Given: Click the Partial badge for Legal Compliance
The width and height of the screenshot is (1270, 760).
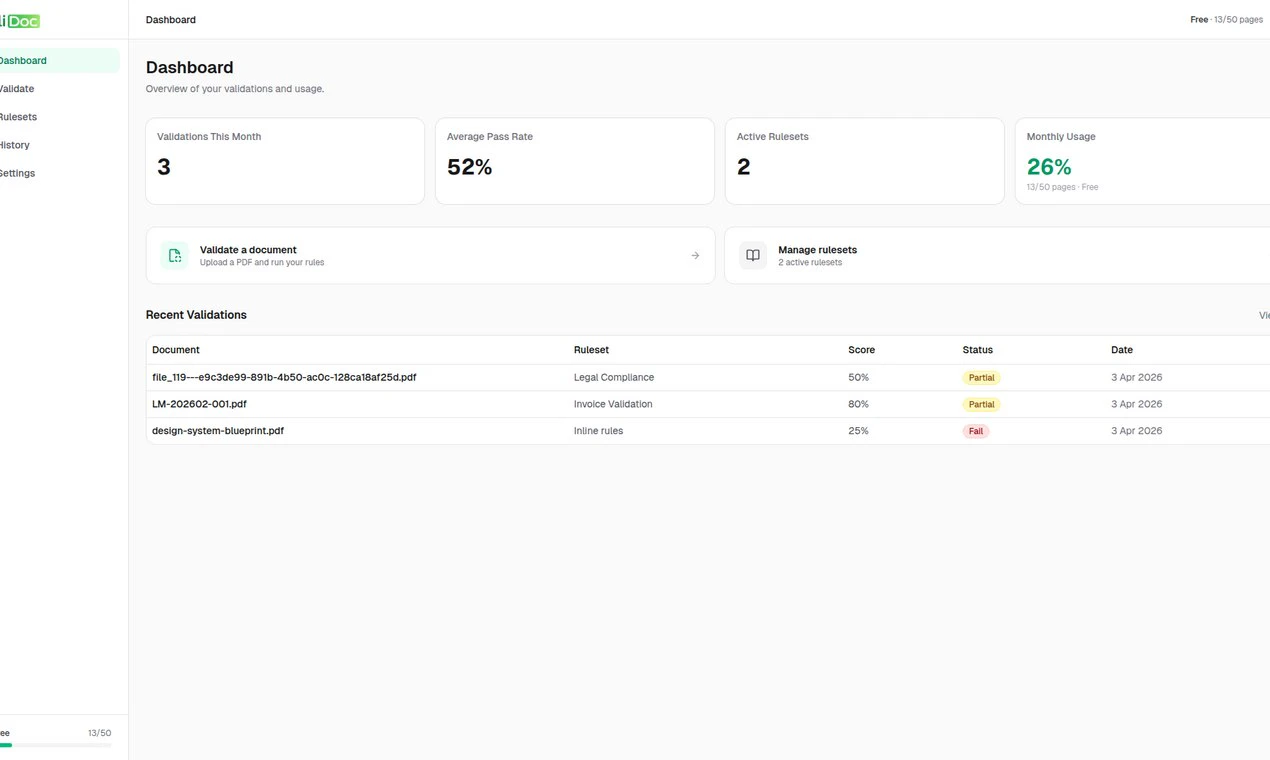Looking at the screenshot, I should (x=981, y=377).
